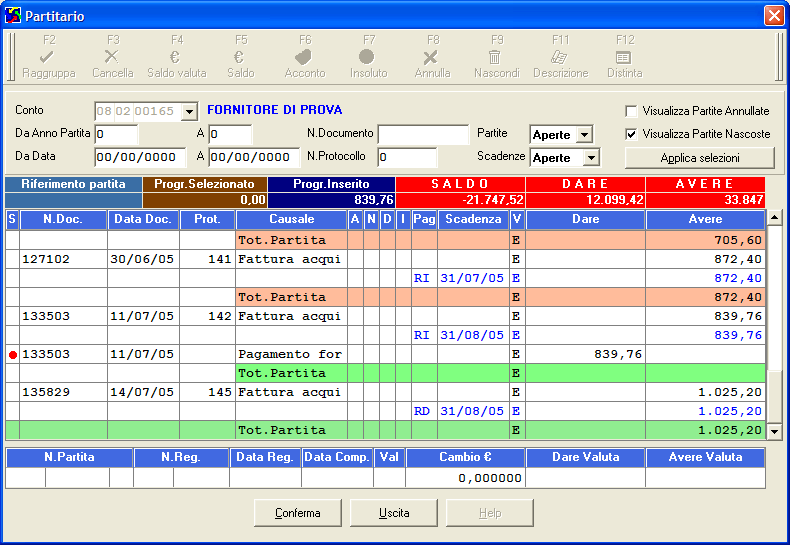Click the Causale column header

pos(291,220)
